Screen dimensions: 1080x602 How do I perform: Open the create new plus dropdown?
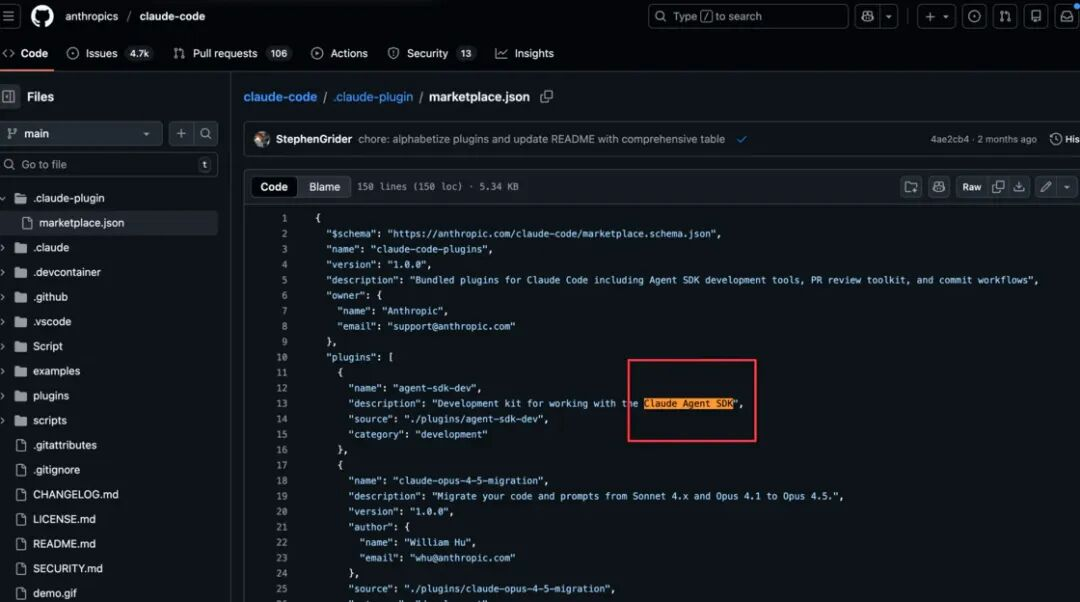pyautogui.click(x=936, y=16)
